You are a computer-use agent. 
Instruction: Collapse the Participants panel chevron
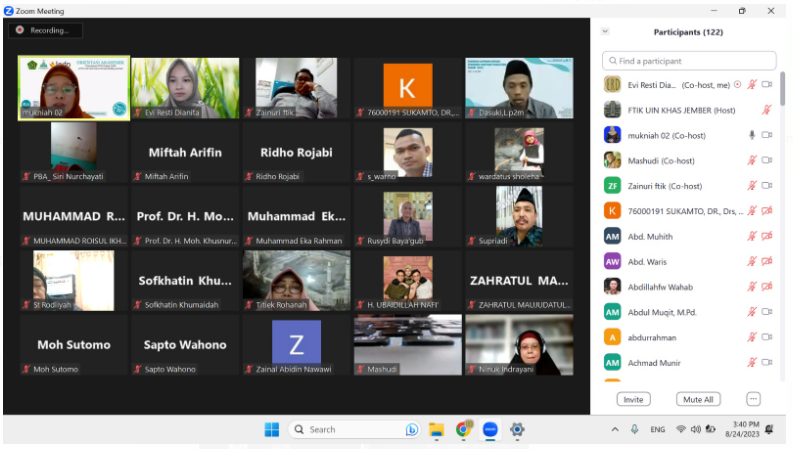[x=605, y=31]
